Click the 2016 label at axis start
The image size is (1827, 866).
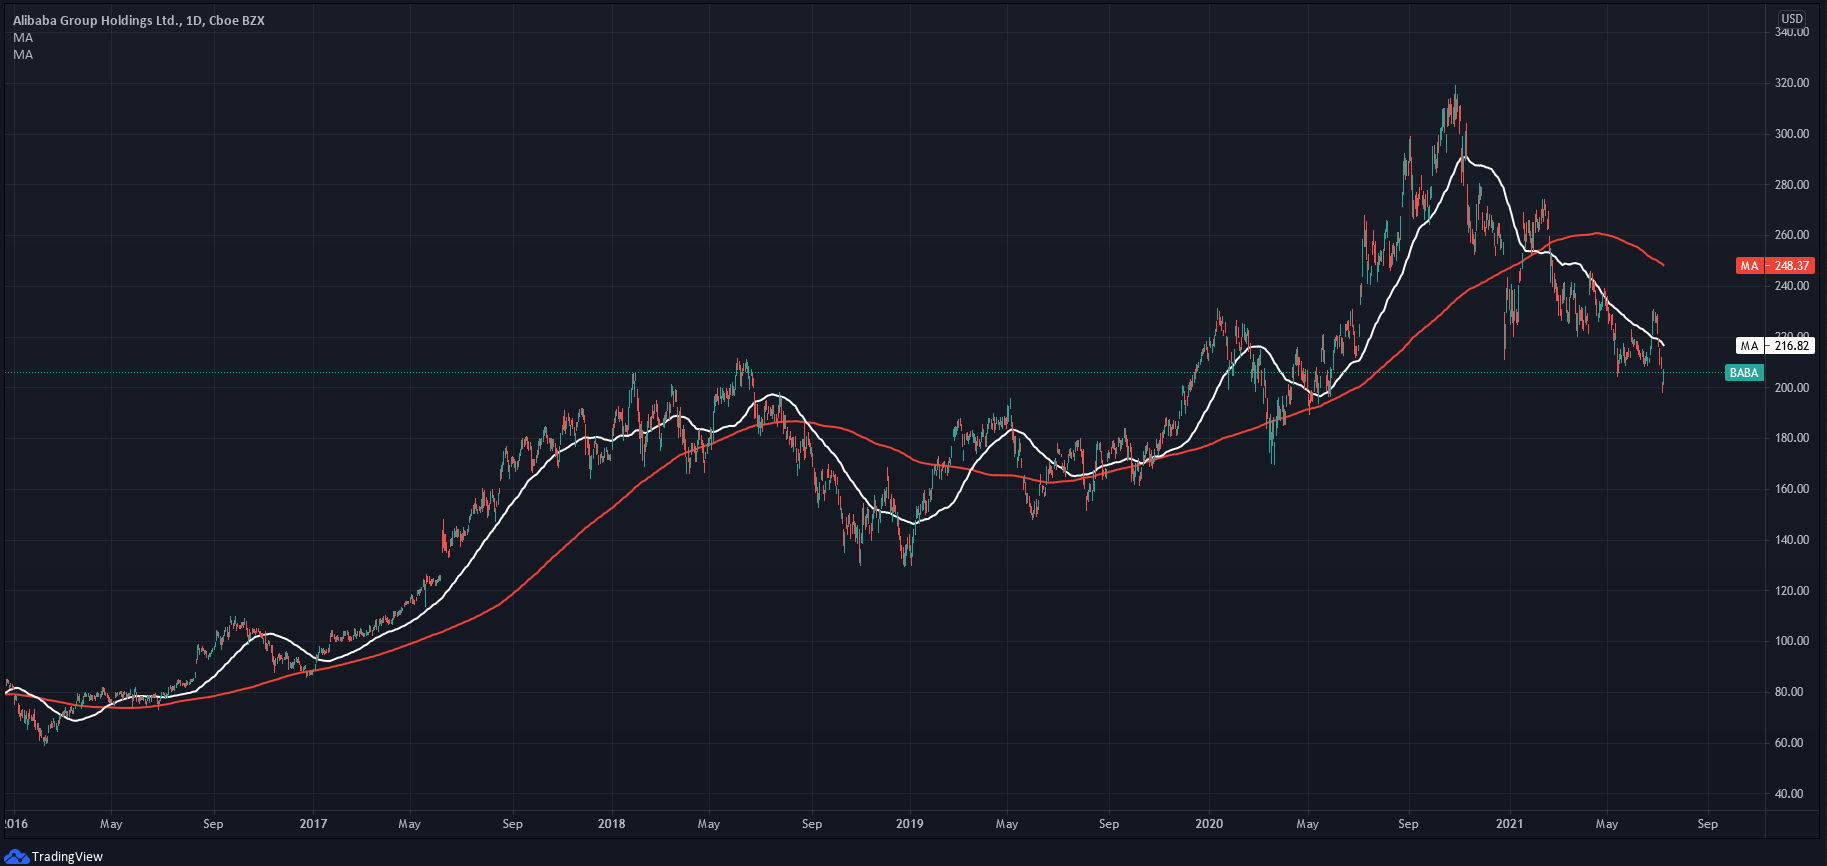pyautogui.click(x=15, y=824)
